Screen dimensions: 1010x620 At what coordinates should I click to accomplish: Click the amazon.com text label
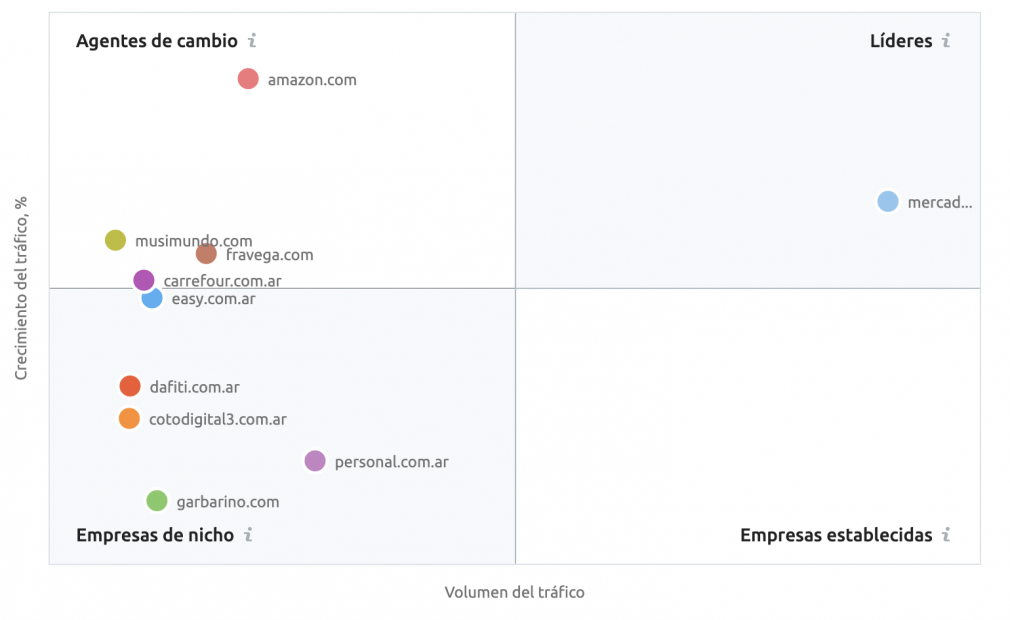tap(312, 80)
